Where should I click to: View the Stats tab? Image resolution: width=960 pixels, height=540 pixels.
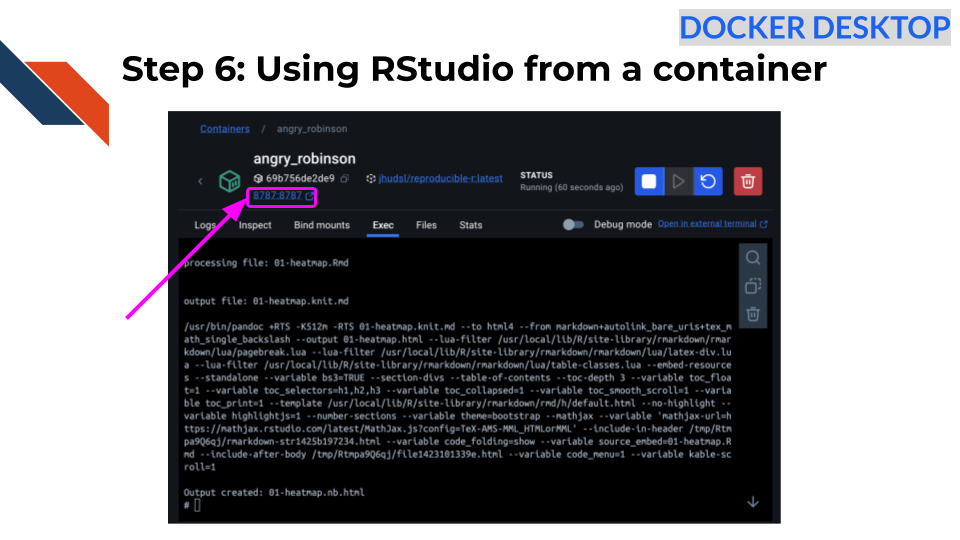(471, 225)
